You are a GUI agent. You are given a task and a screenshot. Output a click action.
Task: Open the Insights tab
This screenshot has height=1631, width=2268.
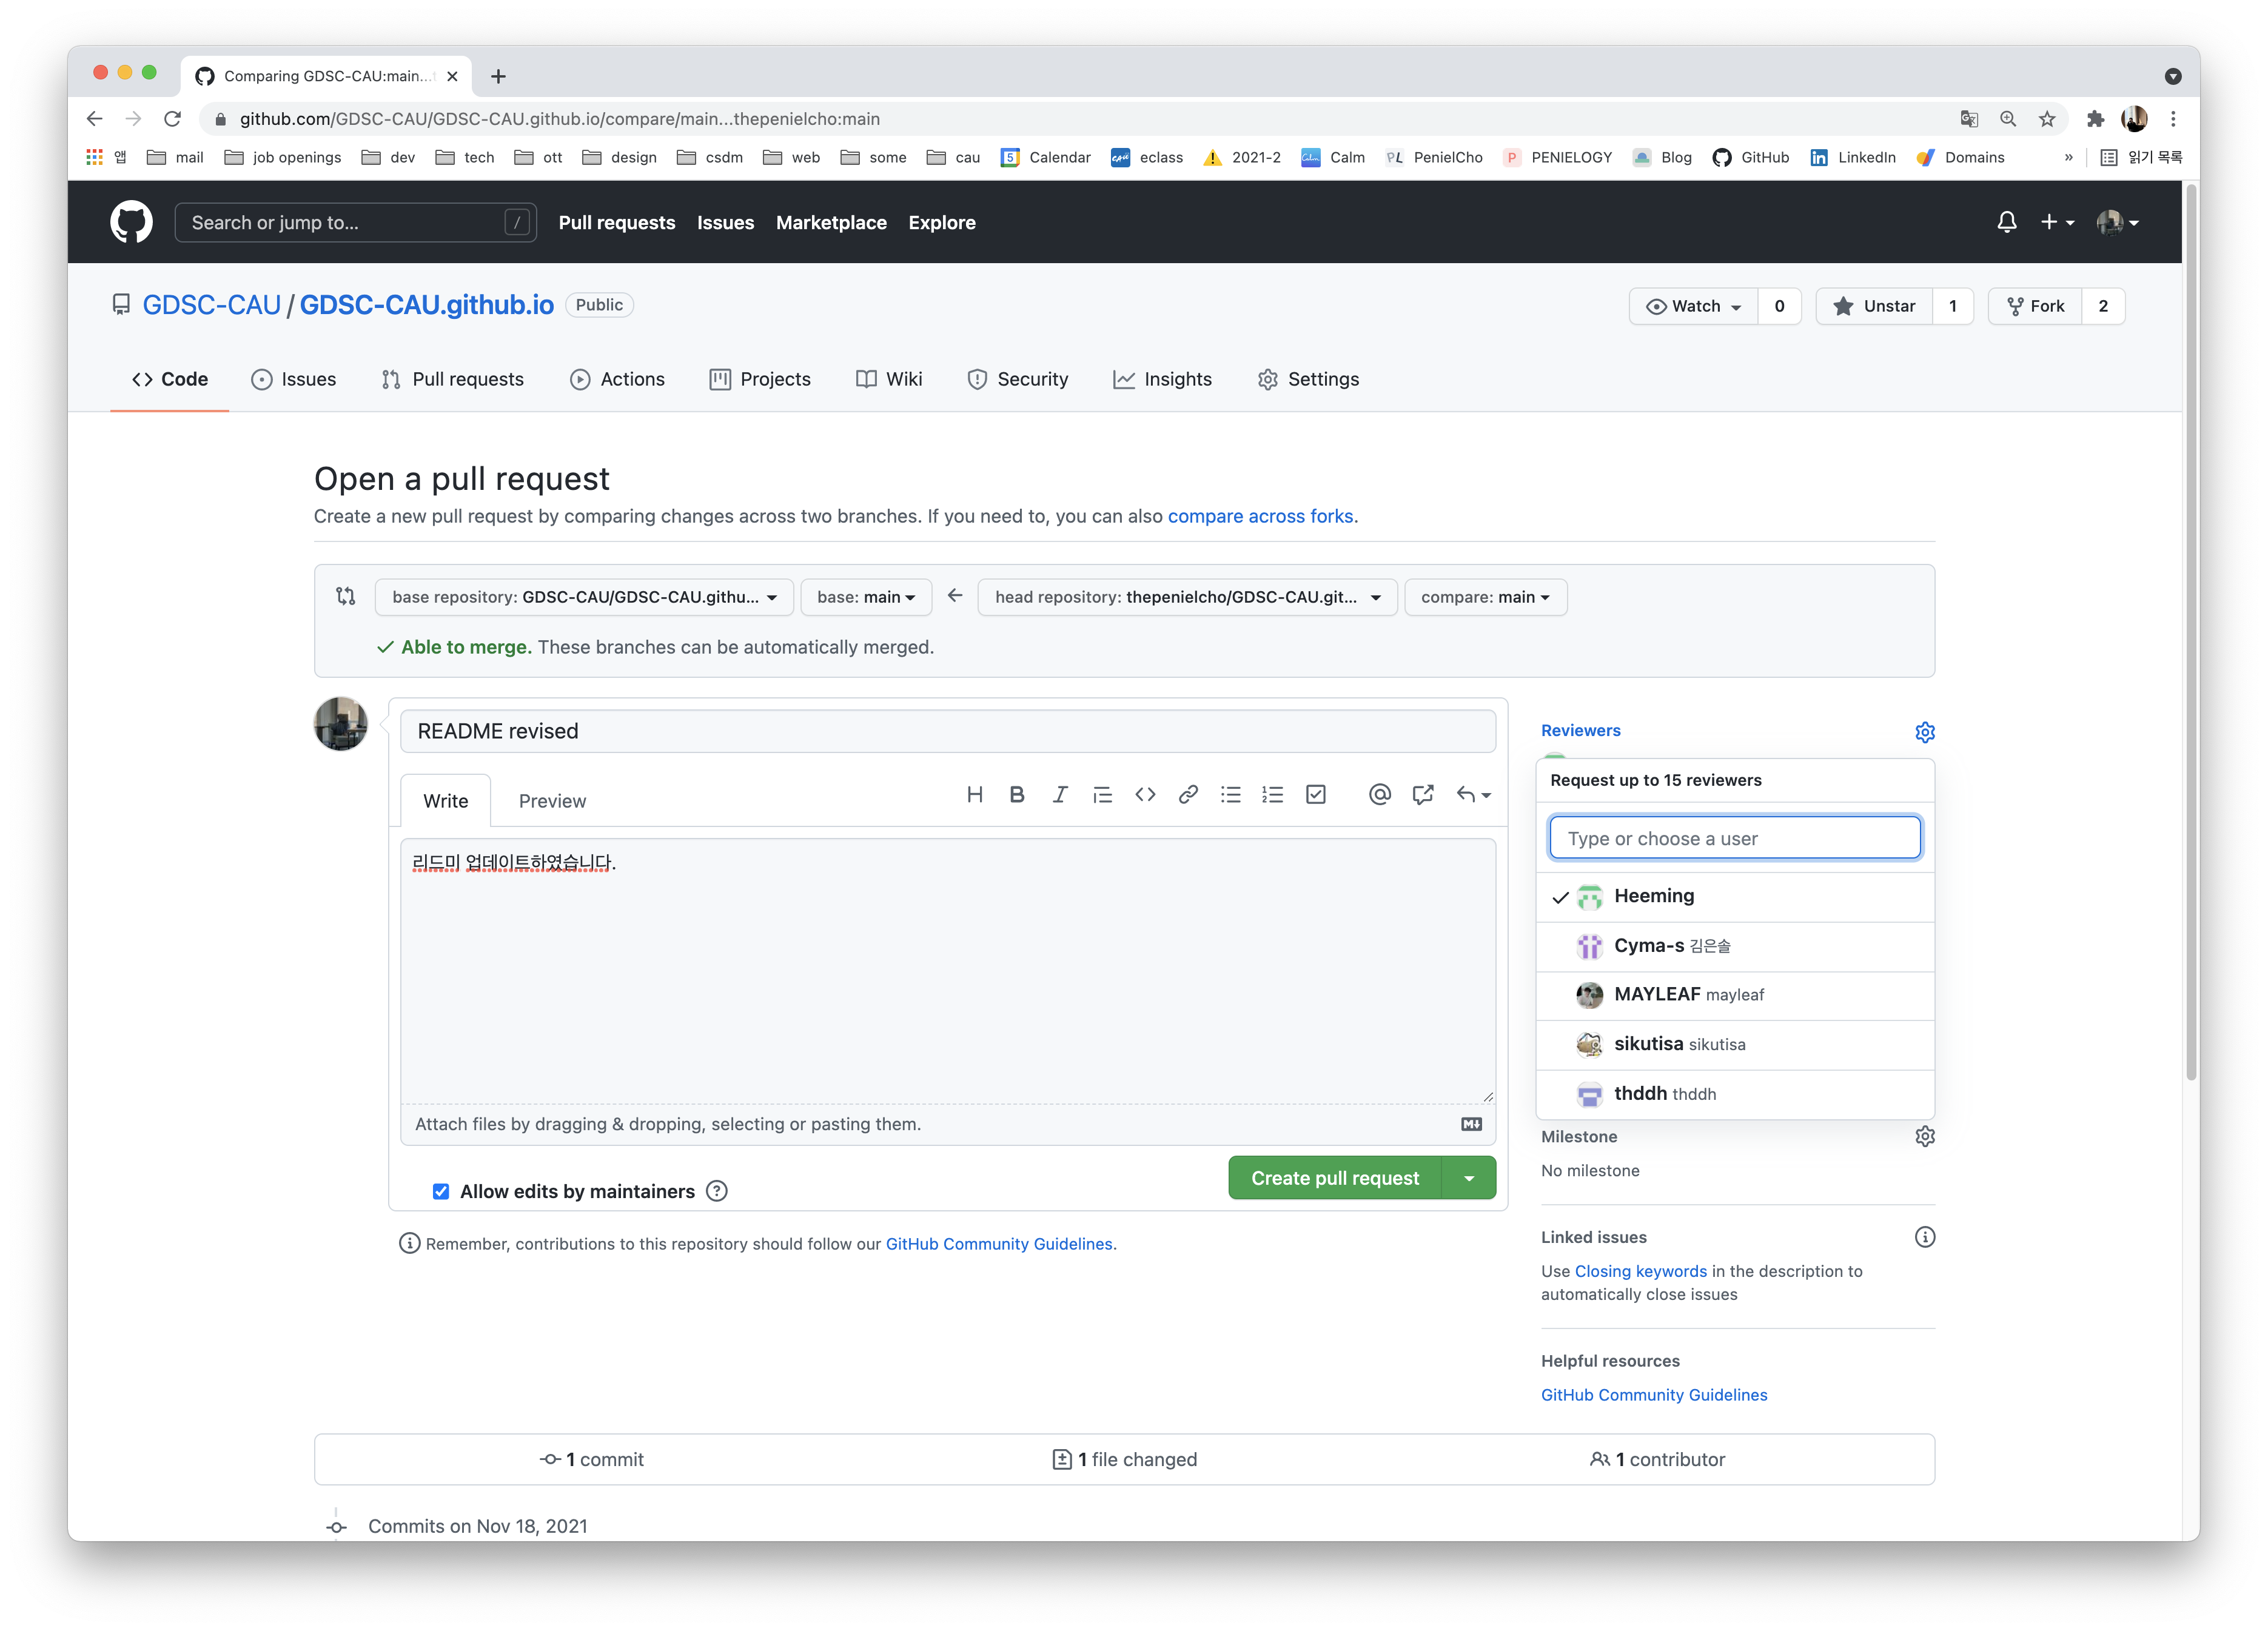[1162, 379]
